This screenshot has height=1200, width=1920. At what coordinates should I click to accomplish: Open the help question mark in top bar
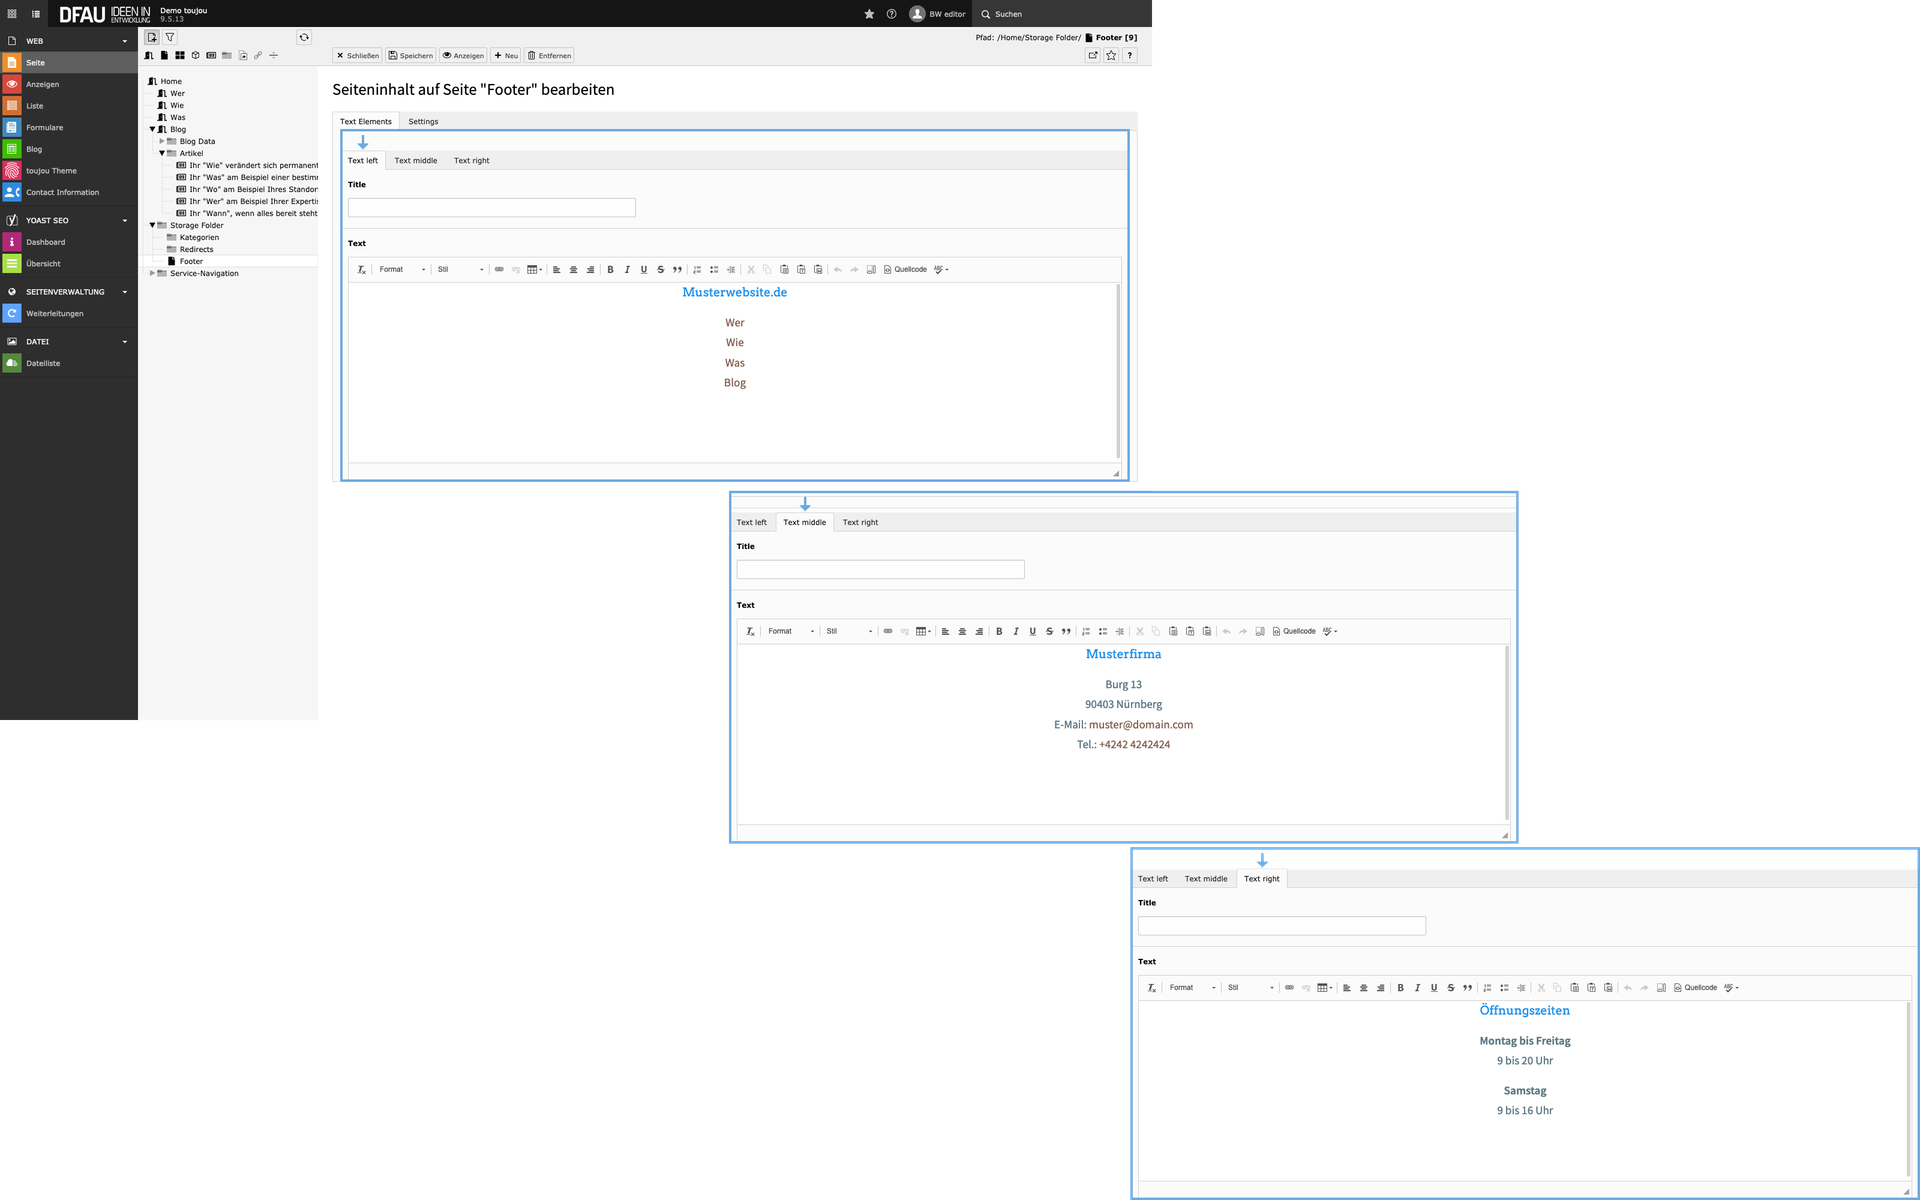coord(891,14)
